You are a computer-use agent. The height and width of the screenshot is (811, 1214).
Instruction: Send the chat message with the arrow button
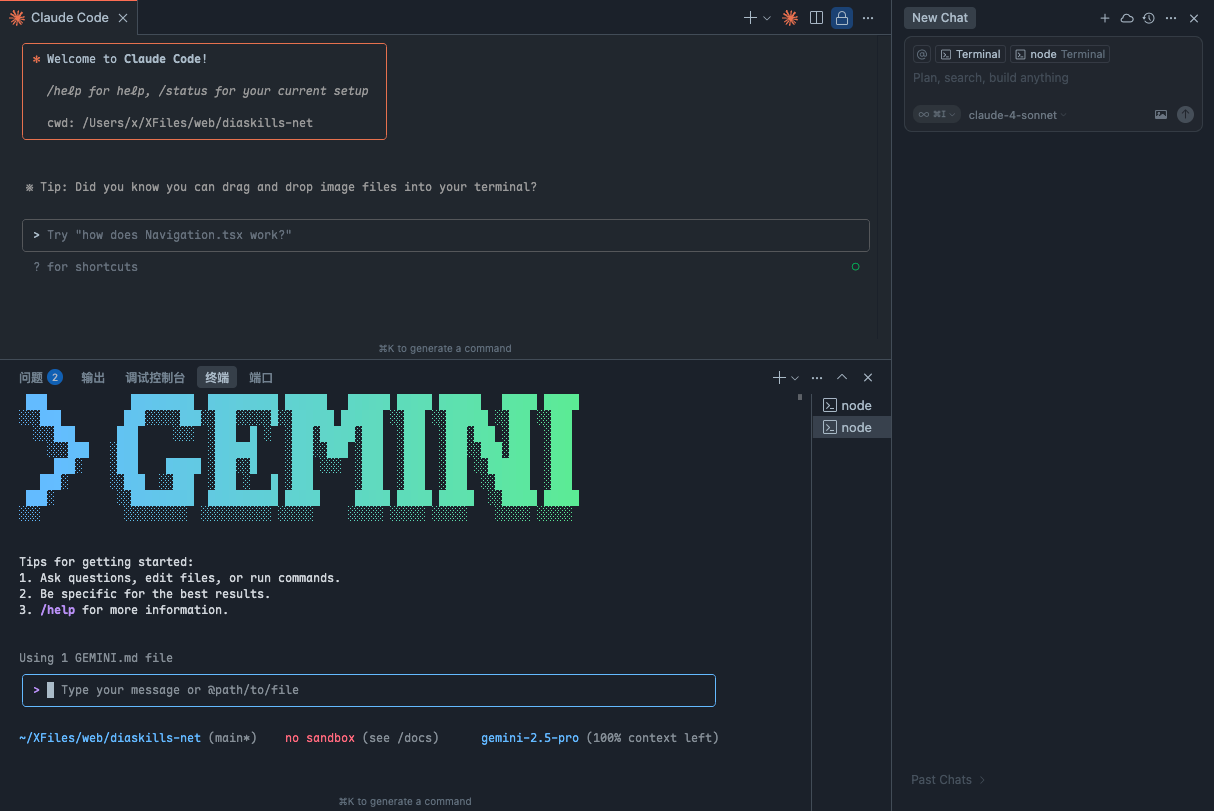[x=1185, y=115]
